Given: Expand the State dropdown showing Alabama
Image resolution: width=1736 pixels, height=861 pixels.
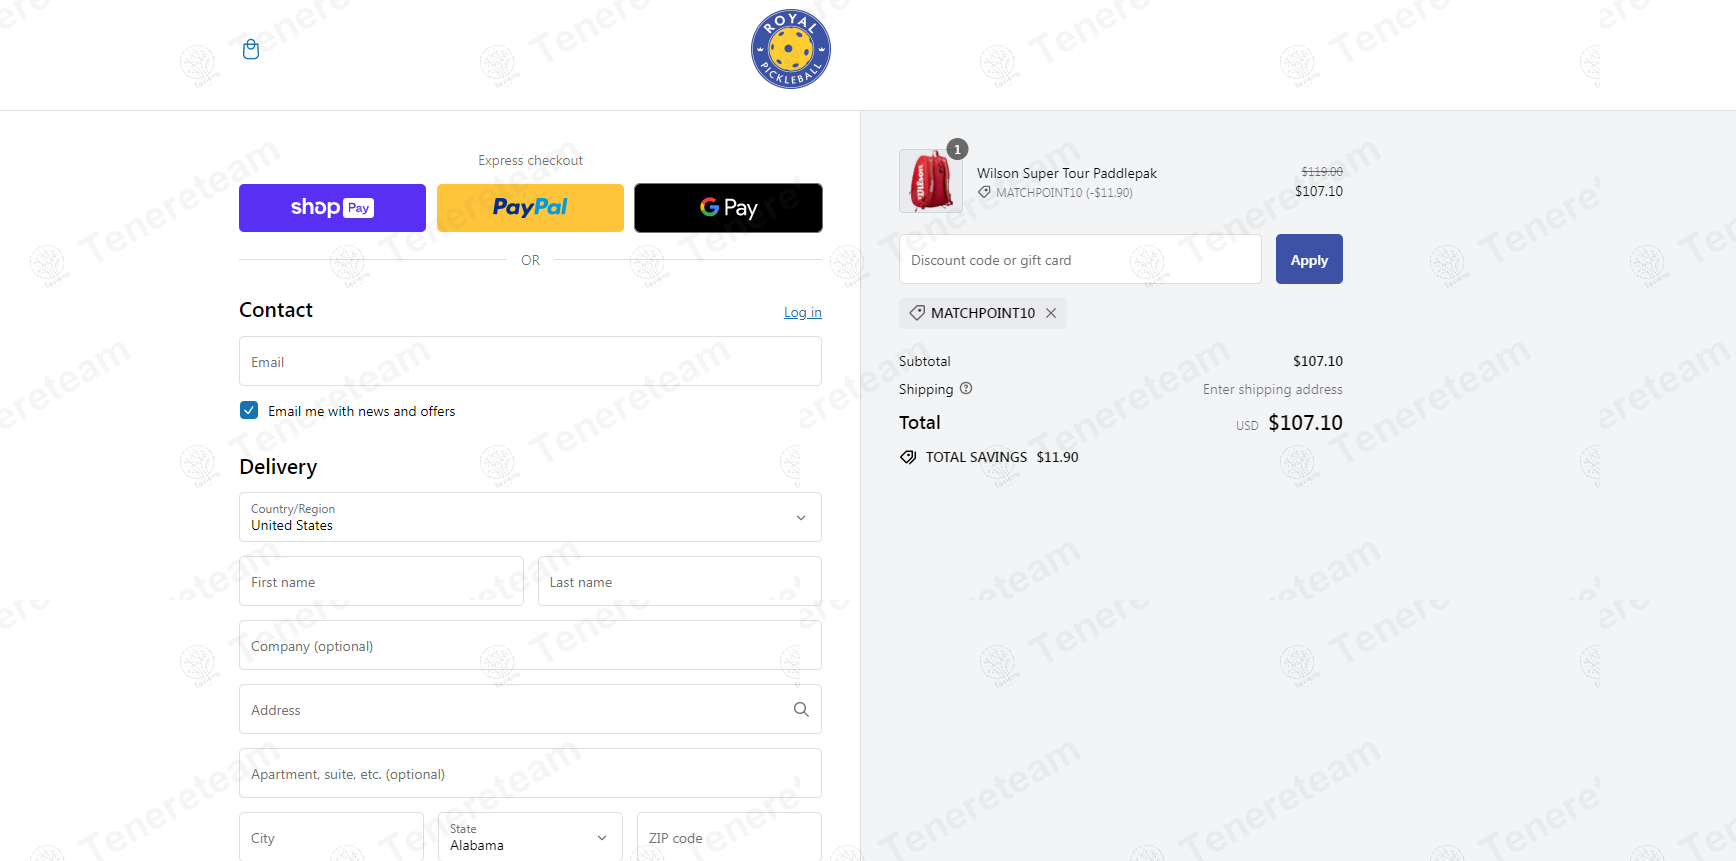Looking at the screenshot, I should [x=530, y=837].
